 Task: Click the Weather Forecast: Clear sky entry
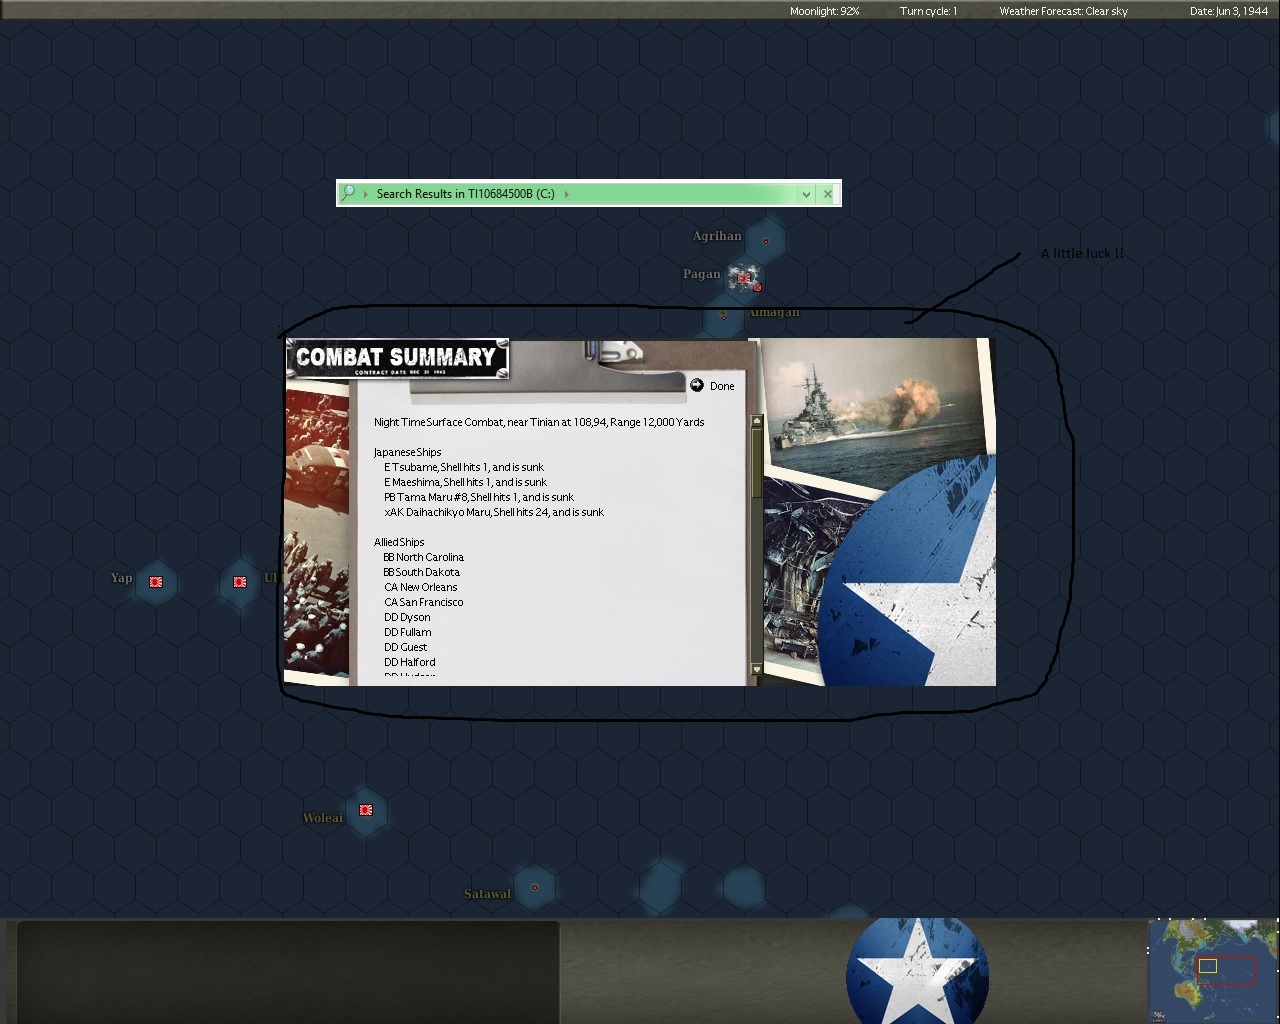[x=1063, y=11]
